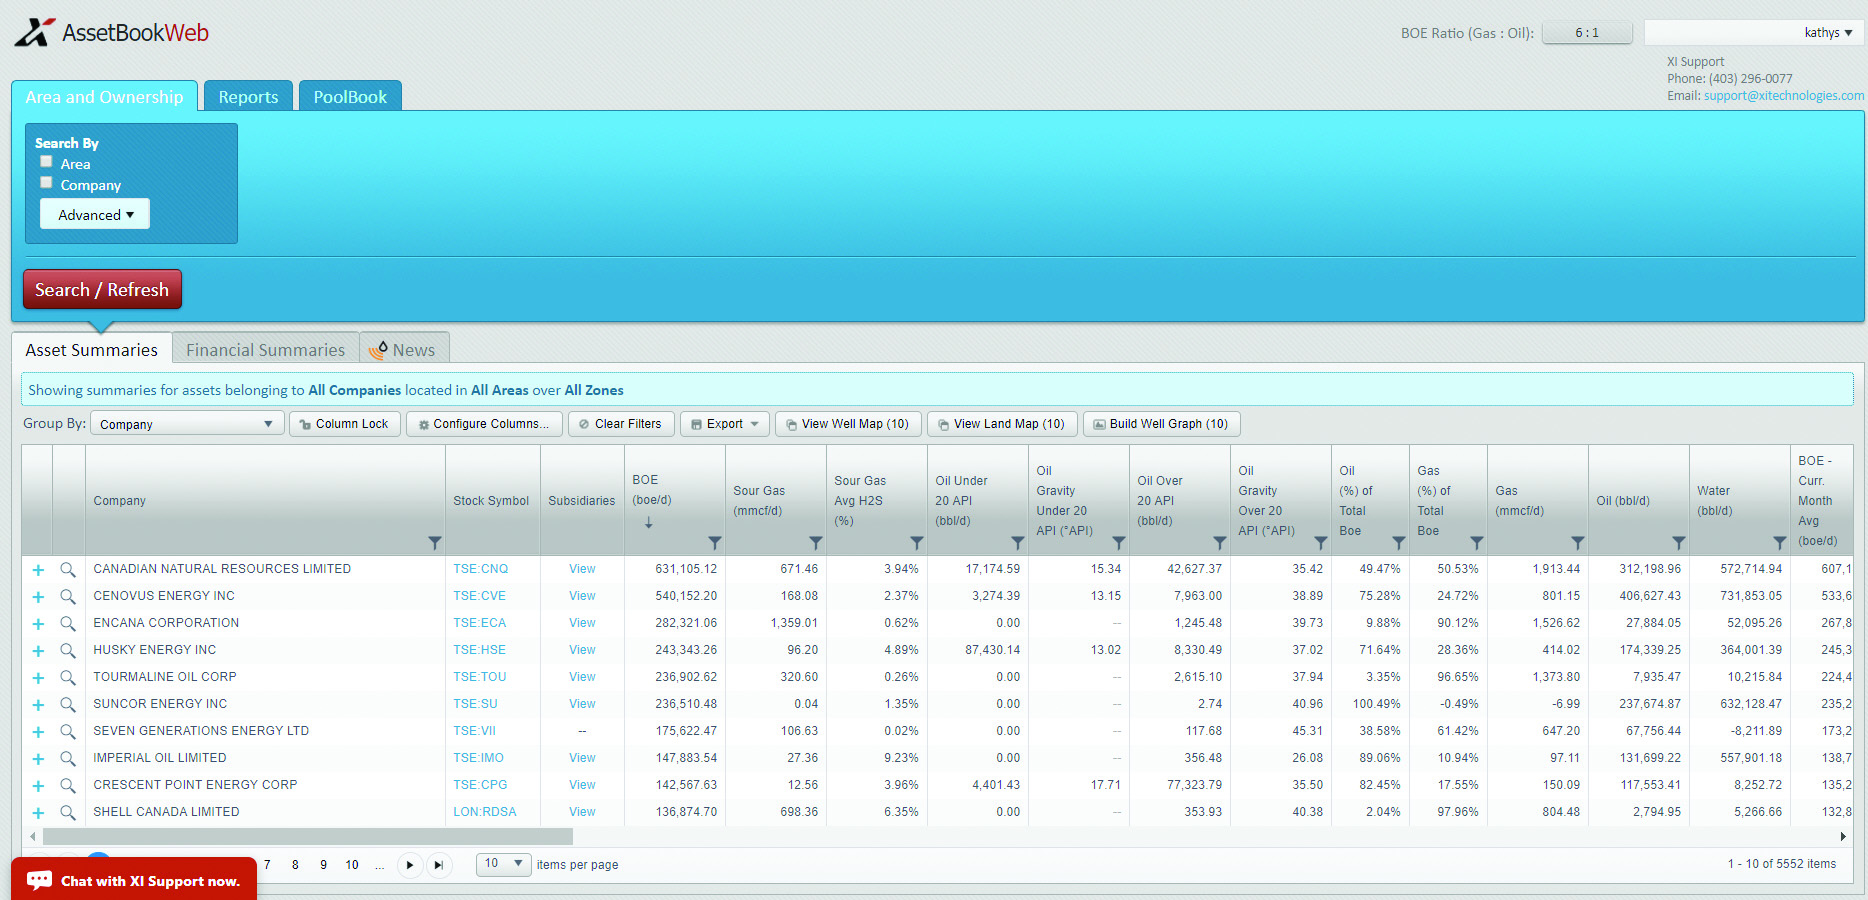Open the TSE:CNQ stock symbol link
Viewport: 1868px width, 900px height.
click(x=480, y=569)
